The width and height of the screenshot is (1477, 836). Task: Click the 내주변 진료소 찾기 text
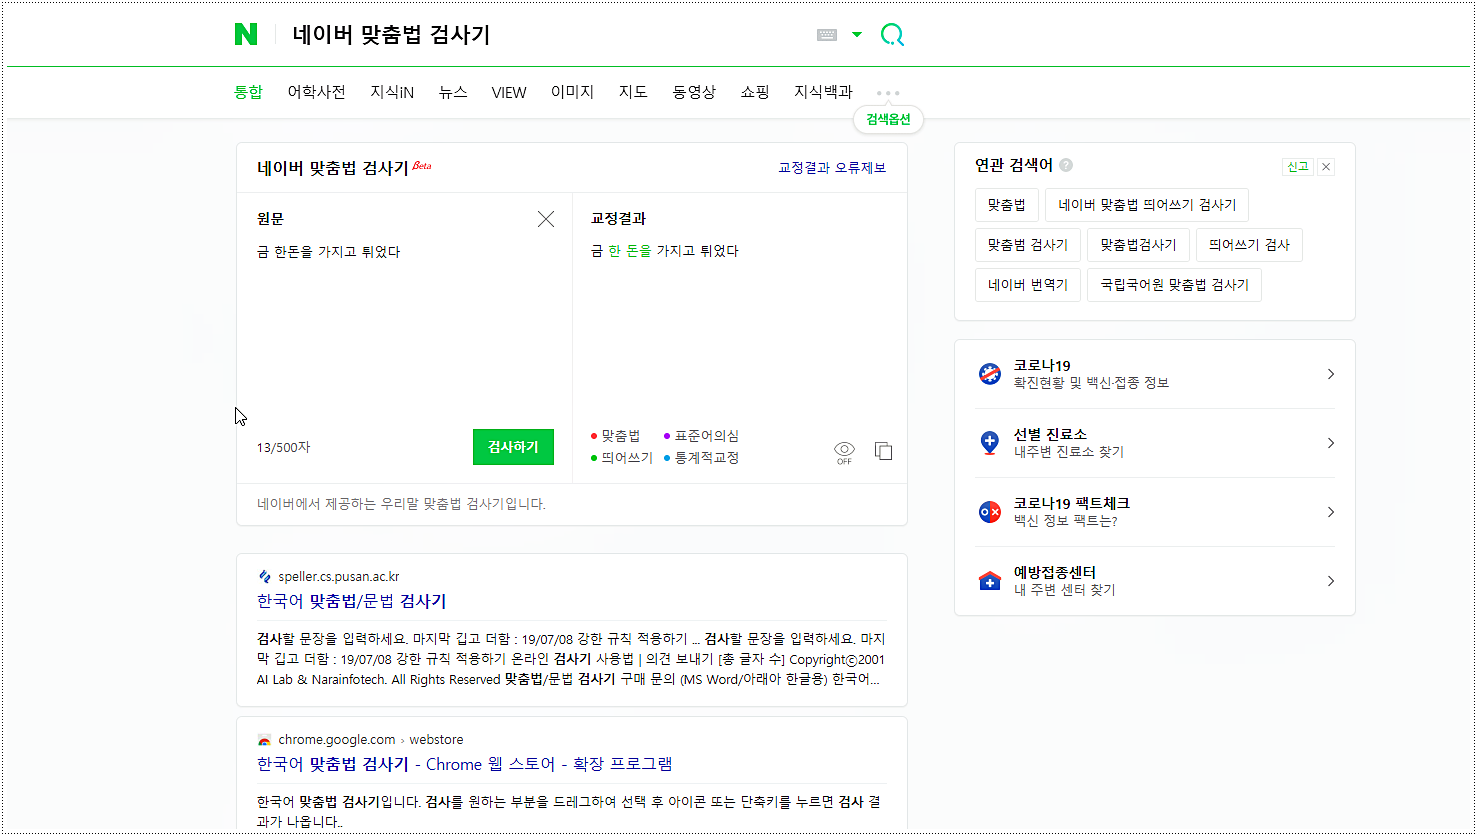1069,452
